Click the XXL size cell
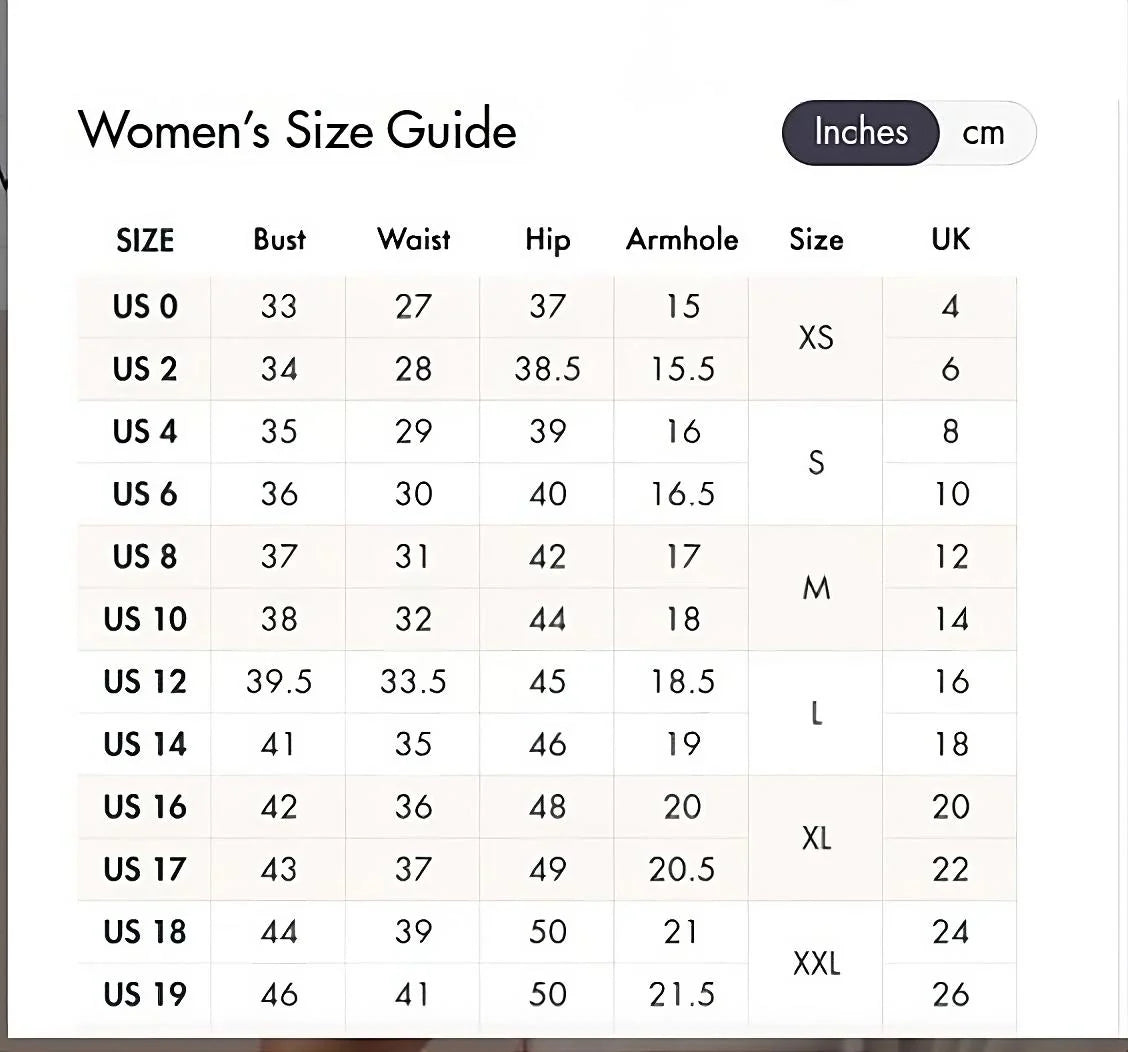 tap(816, 964)
